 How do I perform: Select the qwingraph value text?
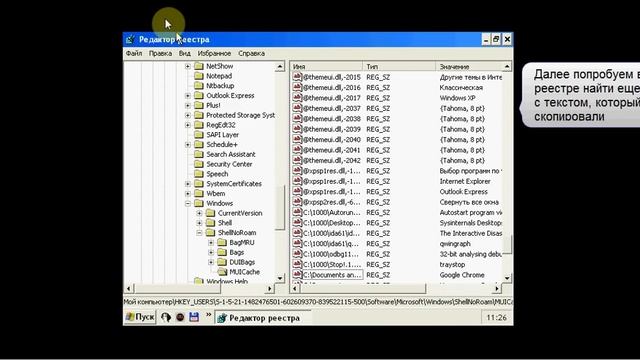(455, 244)
